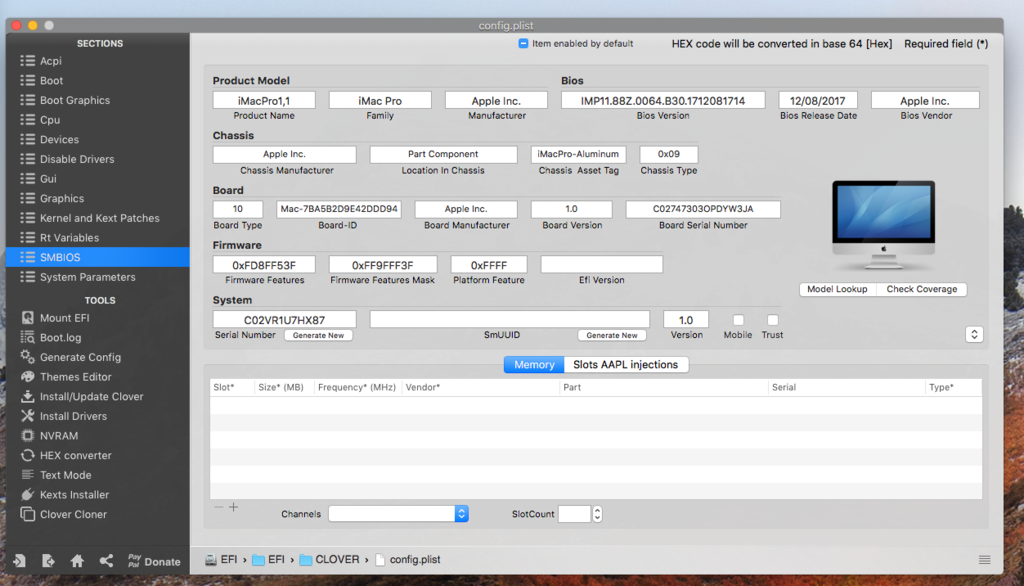
Task: Open the model picker arrows below Trust
Action: point(974,334)
